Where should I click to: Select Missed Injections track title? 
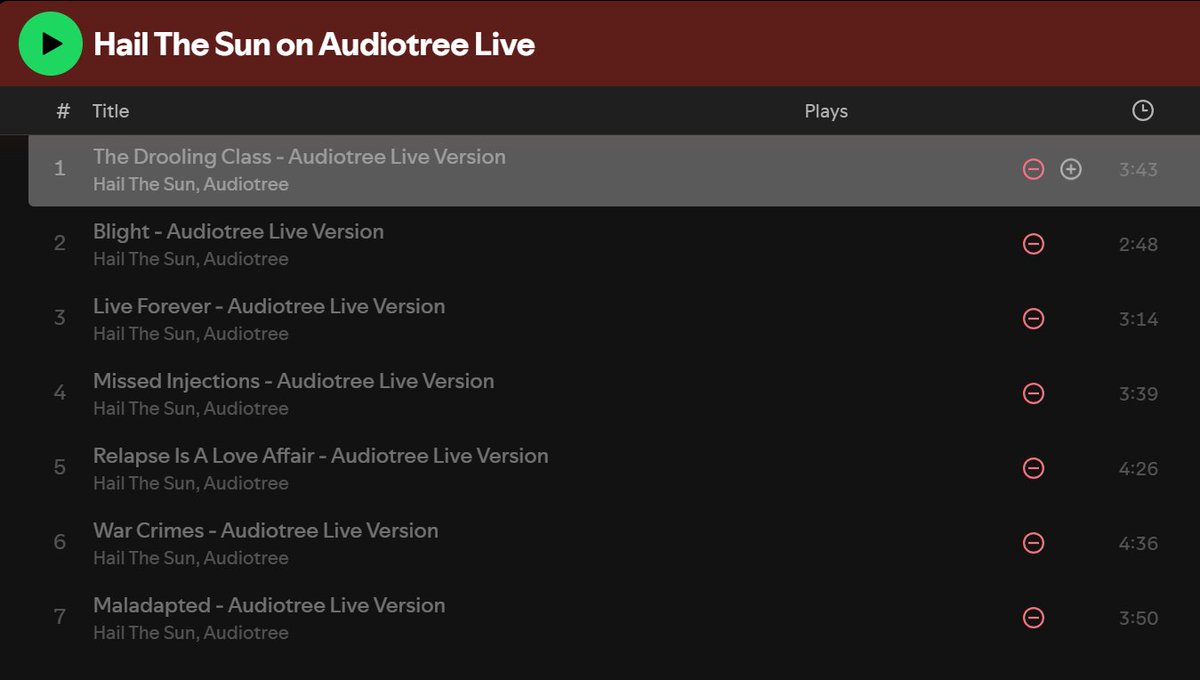pos(293,381)
